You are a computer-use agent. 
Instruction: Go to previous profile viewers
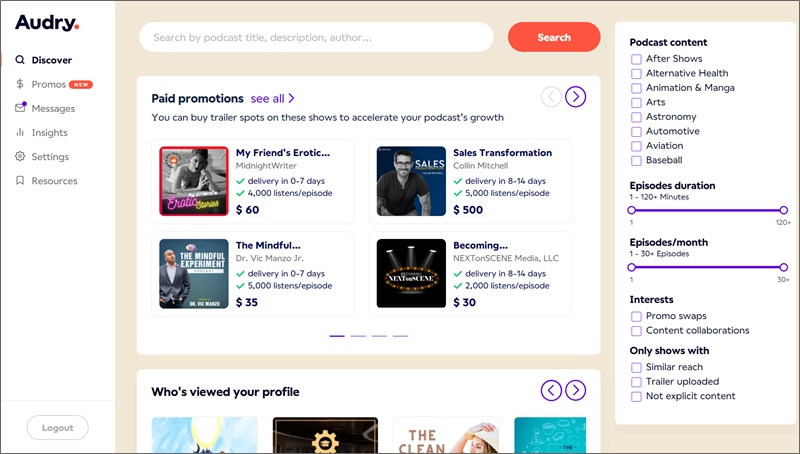click(551, 390)
